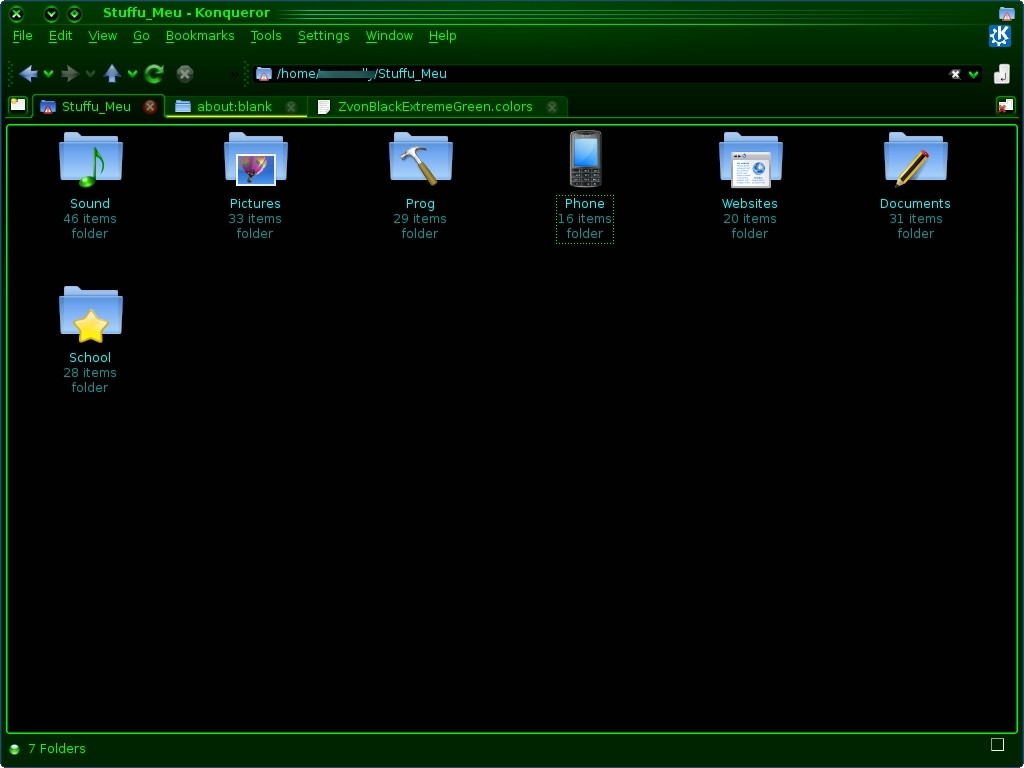
Task: Go up one directory level
Action: pos(112,74)
